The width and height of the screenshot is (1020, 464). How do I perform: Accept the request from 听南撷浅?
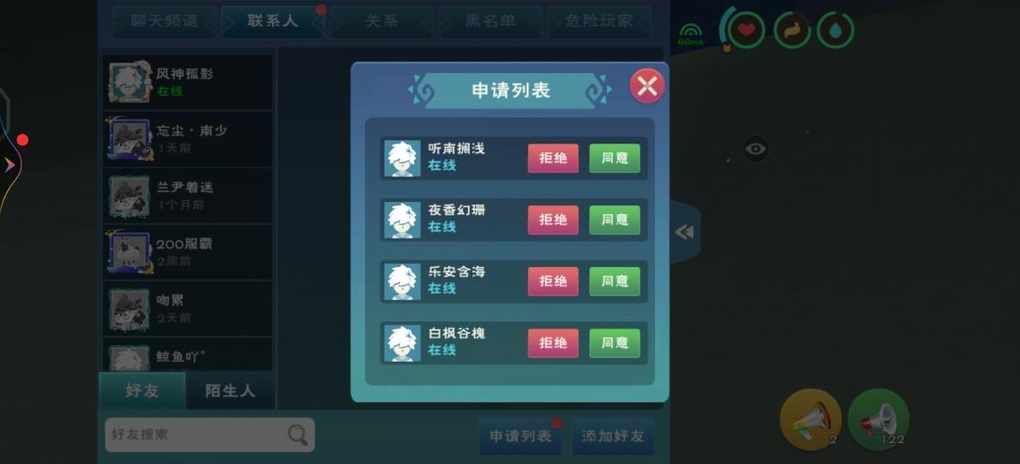pyautogui.click(x=614, y=158)
